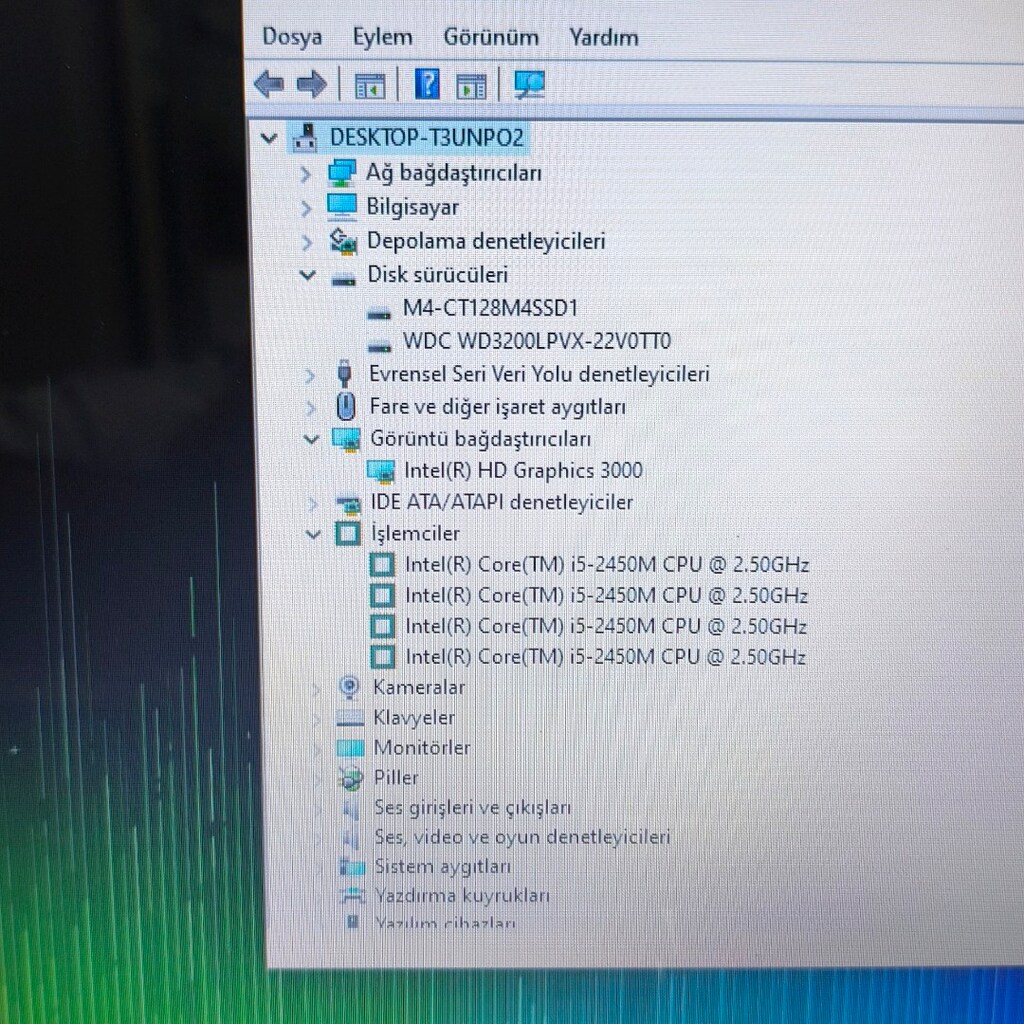Viewport: 1024px width, 1024px height.
Task: Expand the Depolama denetleyicileri node
Action: [306, 242]
